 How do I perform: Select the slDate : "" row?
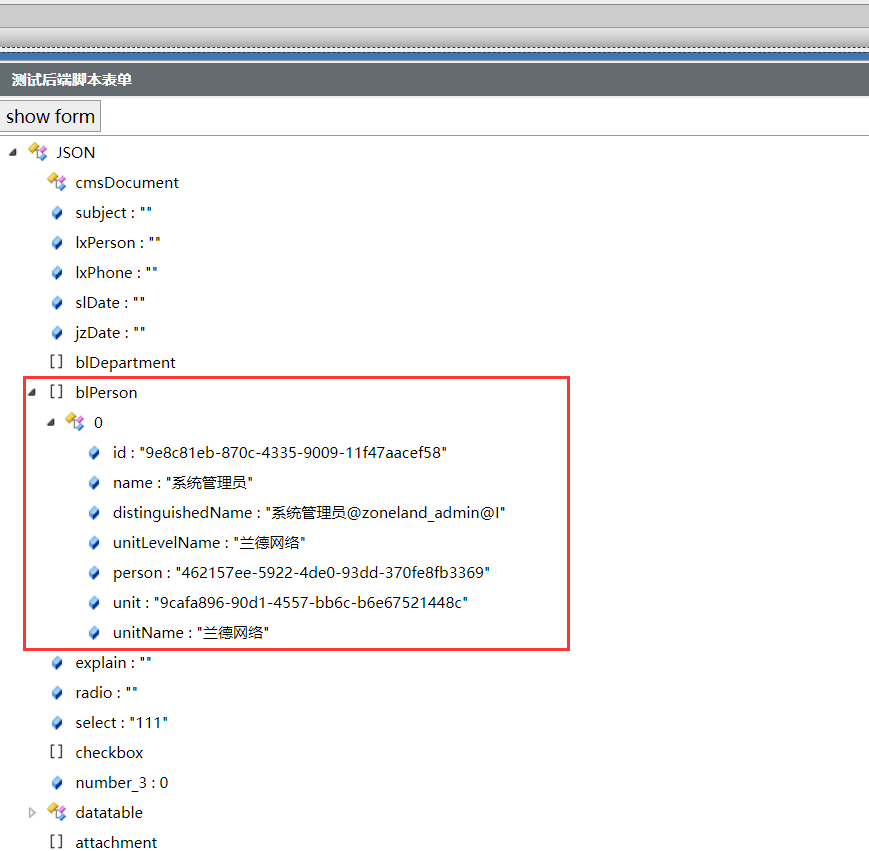110,303
